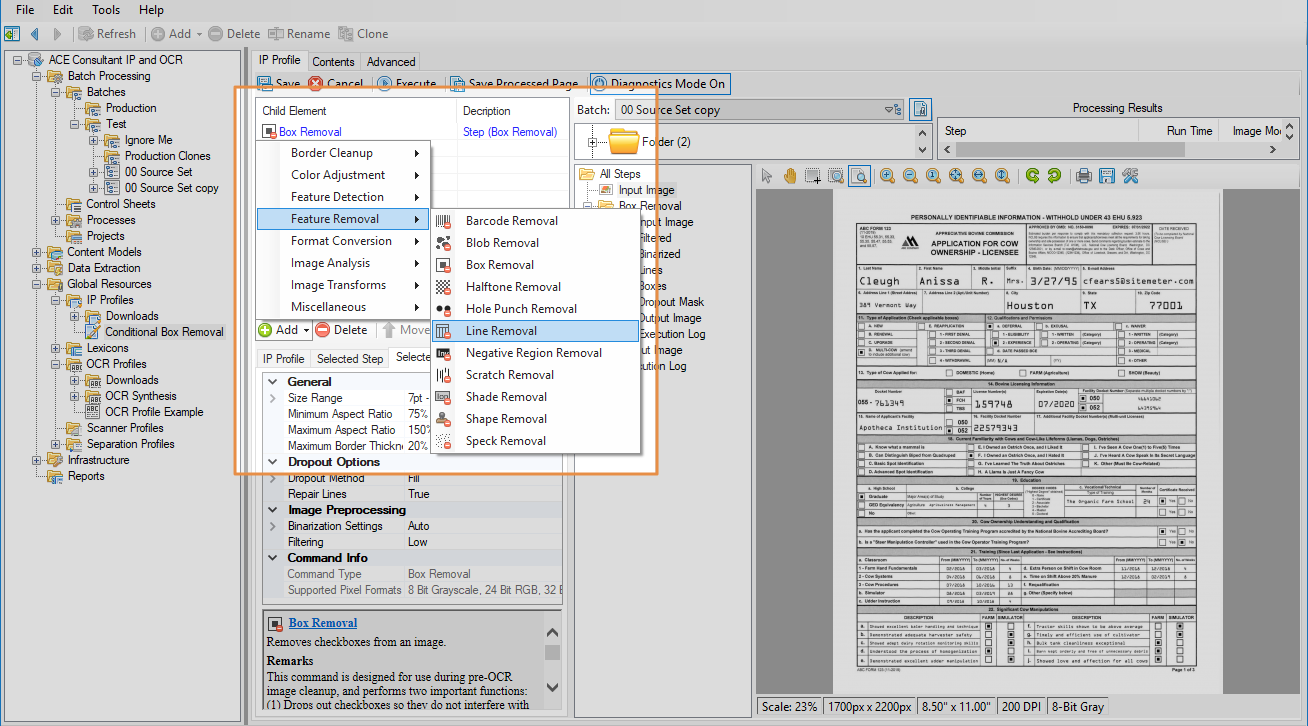Switch to the Contents tab
This screenshot has width=1308, height=726.
333,61
